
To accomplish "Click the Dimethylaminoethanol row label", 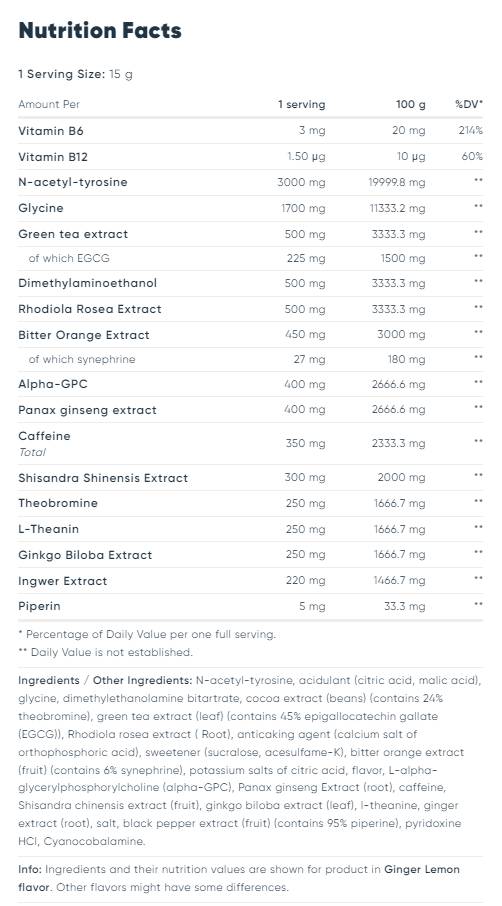I will (88, 283).
